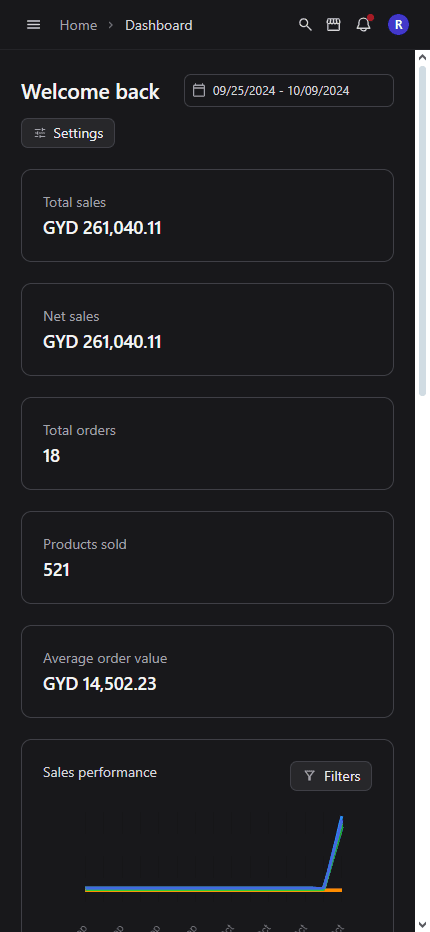Go to Home breadcrumb link
This screenshot has height=932, width=430.
[79, 25]
